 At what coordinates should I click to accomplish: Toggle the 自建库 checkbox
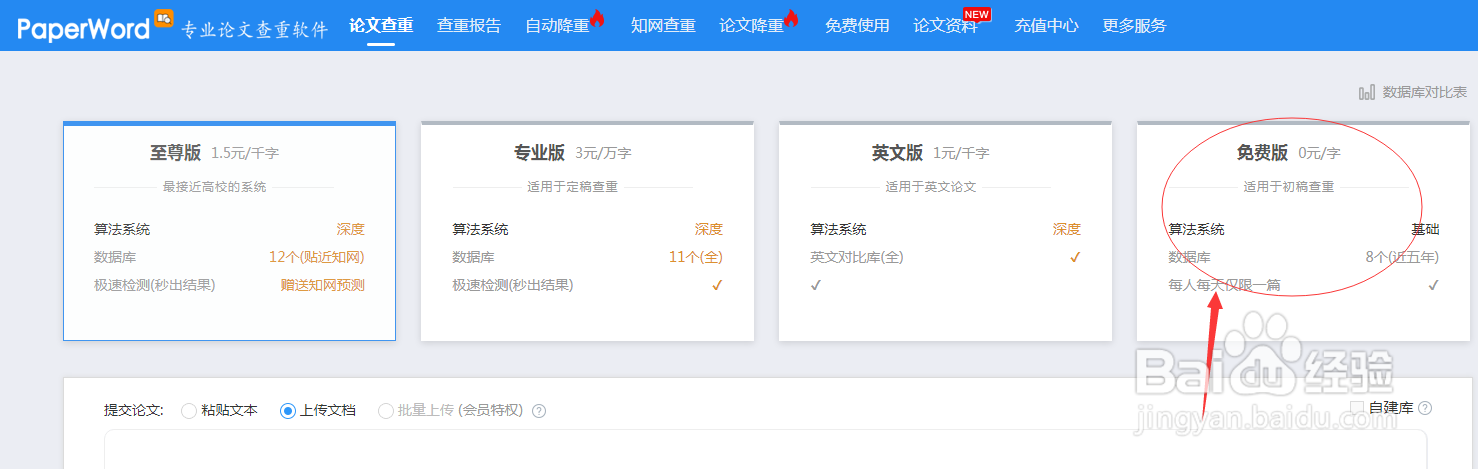tap(1357, 407)
